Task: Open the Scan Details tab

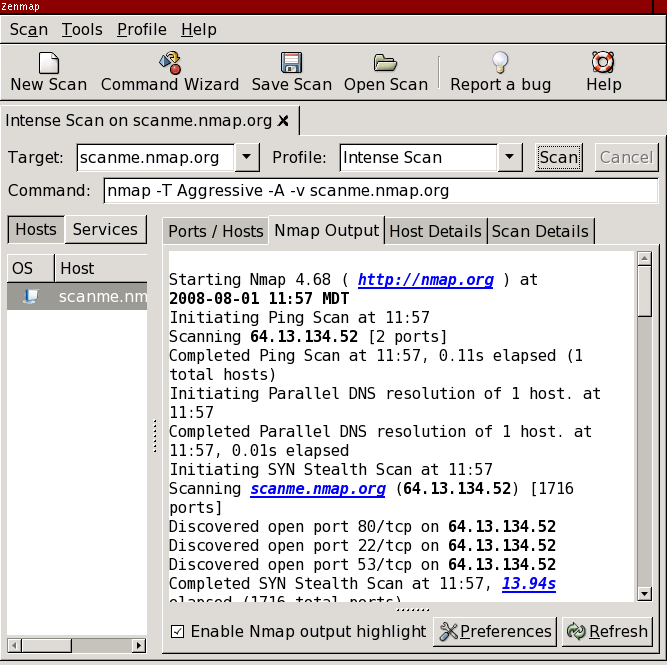Action: coord(540,231)
